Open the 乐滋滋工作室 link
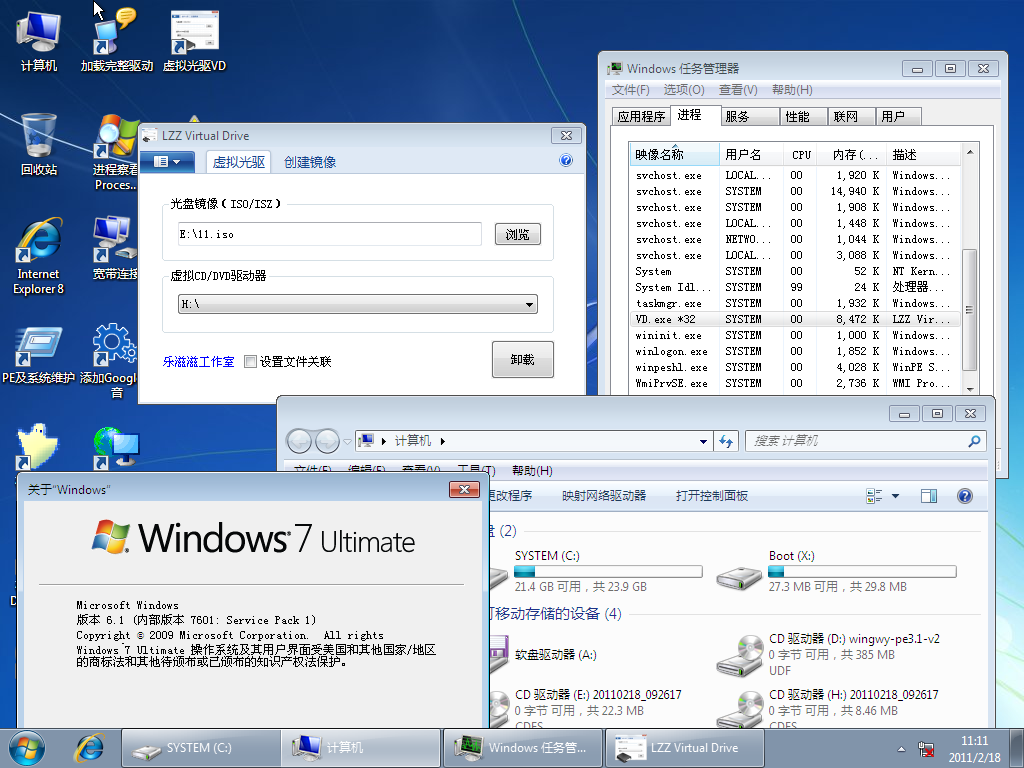 (x=199, y=361)
